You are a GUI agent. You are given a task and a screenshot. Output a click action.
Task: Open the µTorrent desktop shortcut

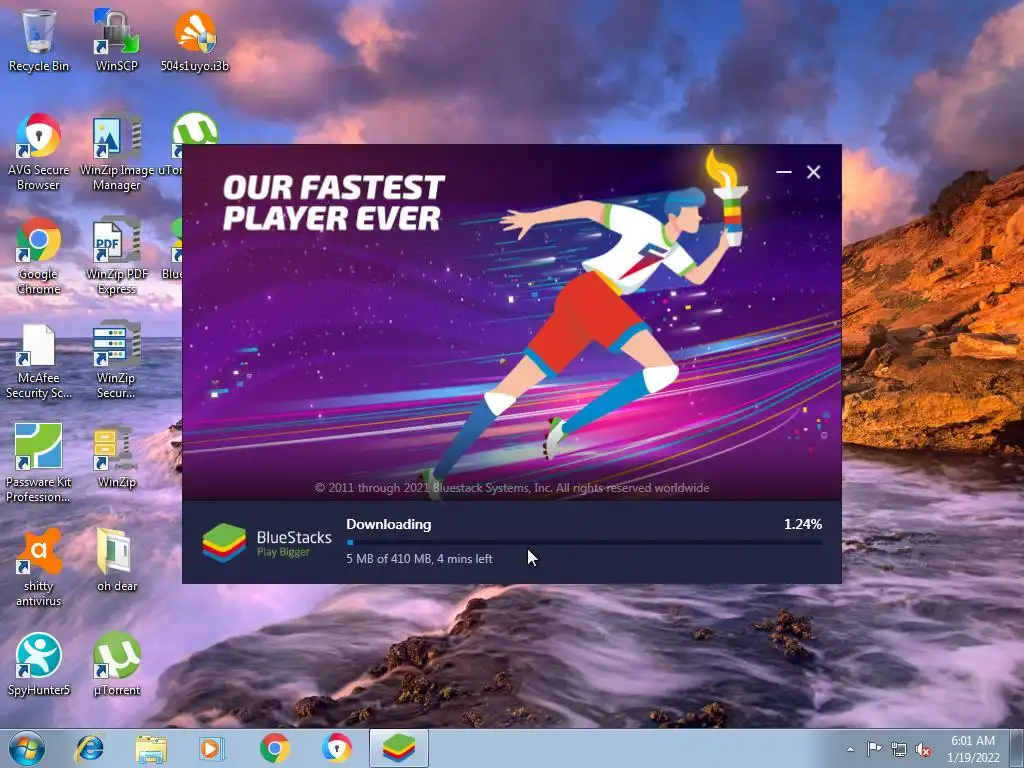click(116, 664)
